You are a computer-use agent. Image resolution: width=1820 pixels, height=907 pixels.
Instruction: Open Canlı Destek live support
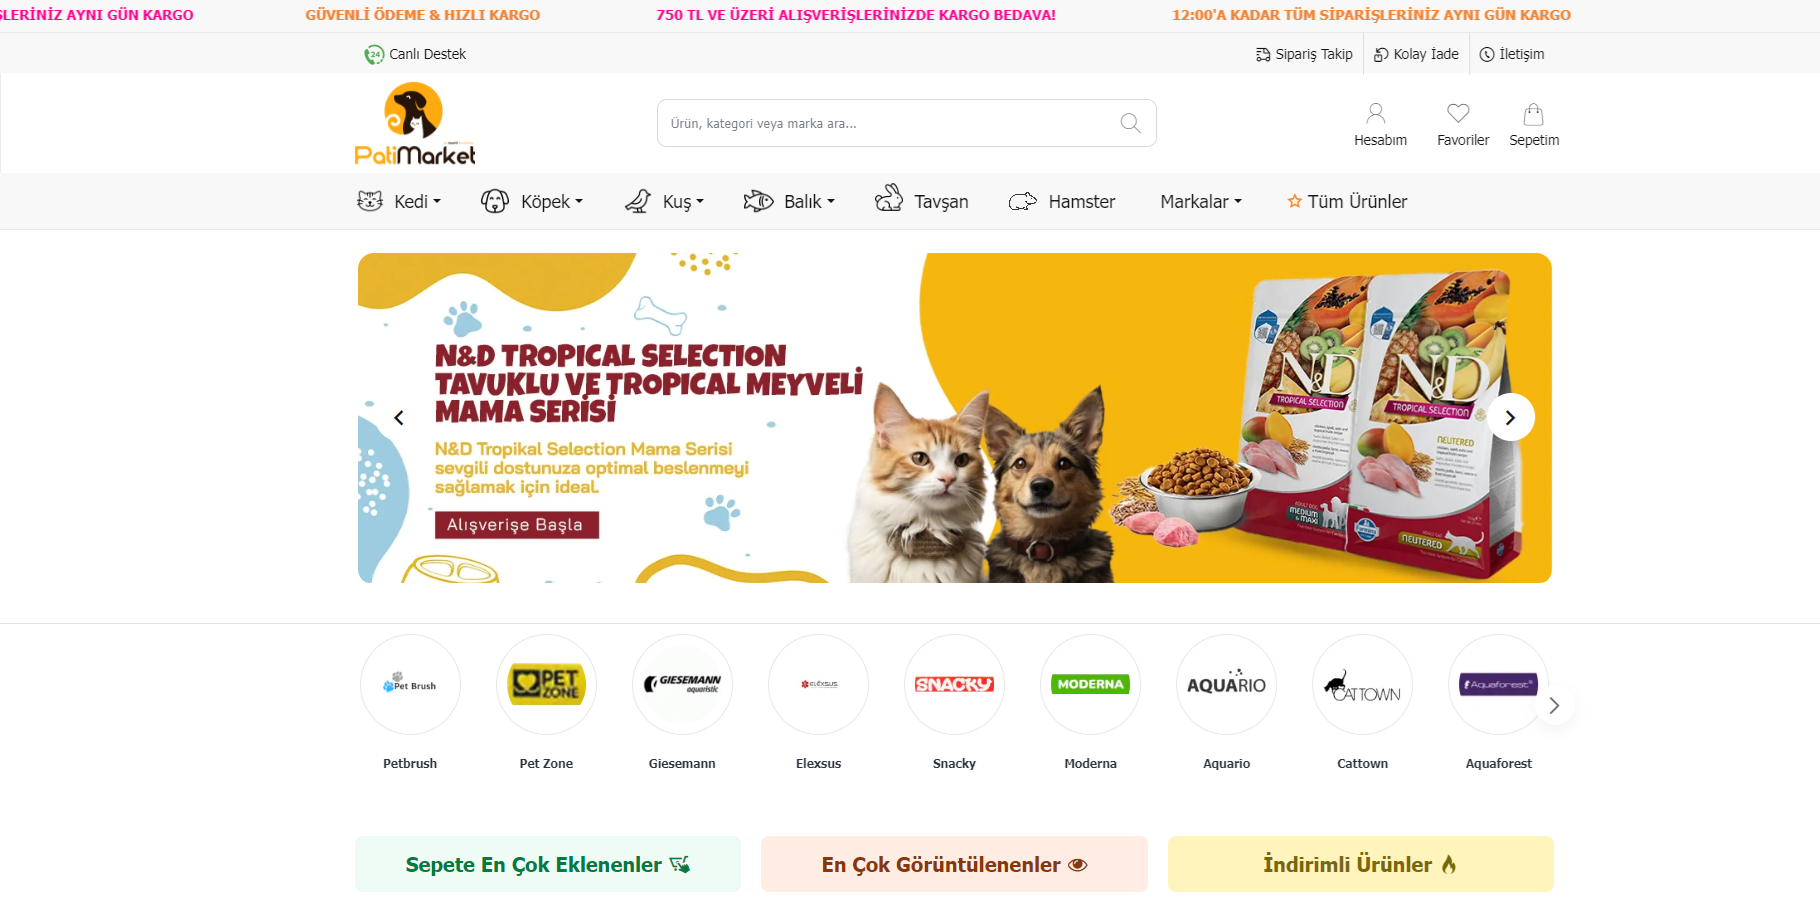point(415,54)
